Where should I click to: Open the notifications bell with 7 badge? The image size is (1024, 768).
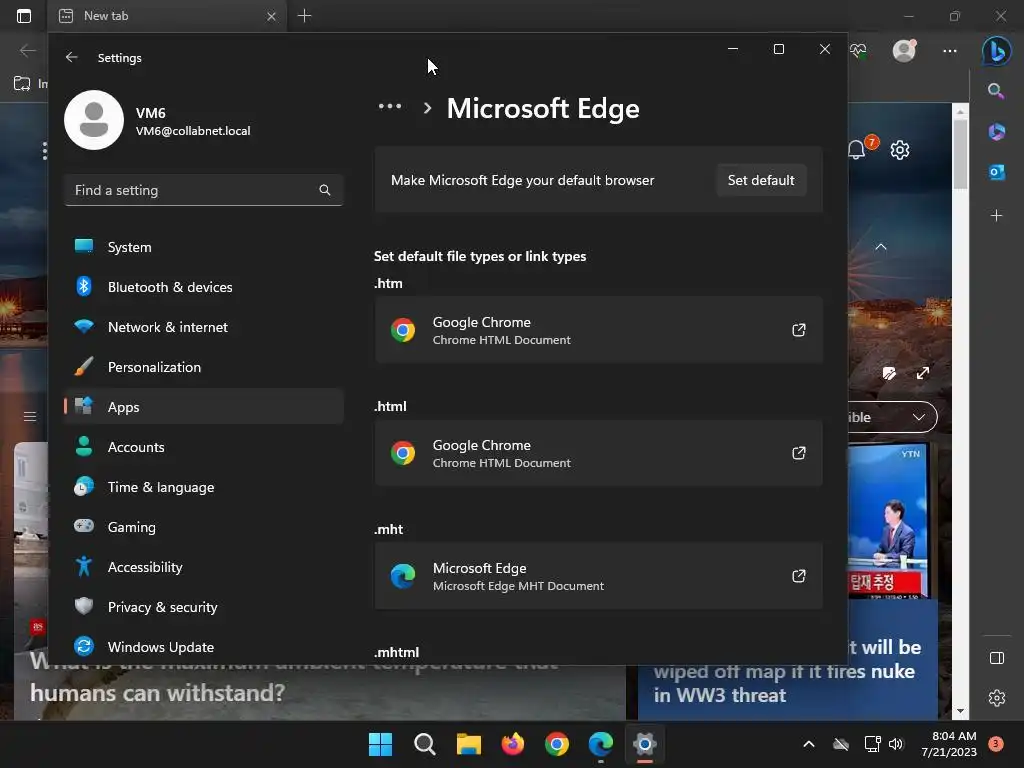click(857, 150)
